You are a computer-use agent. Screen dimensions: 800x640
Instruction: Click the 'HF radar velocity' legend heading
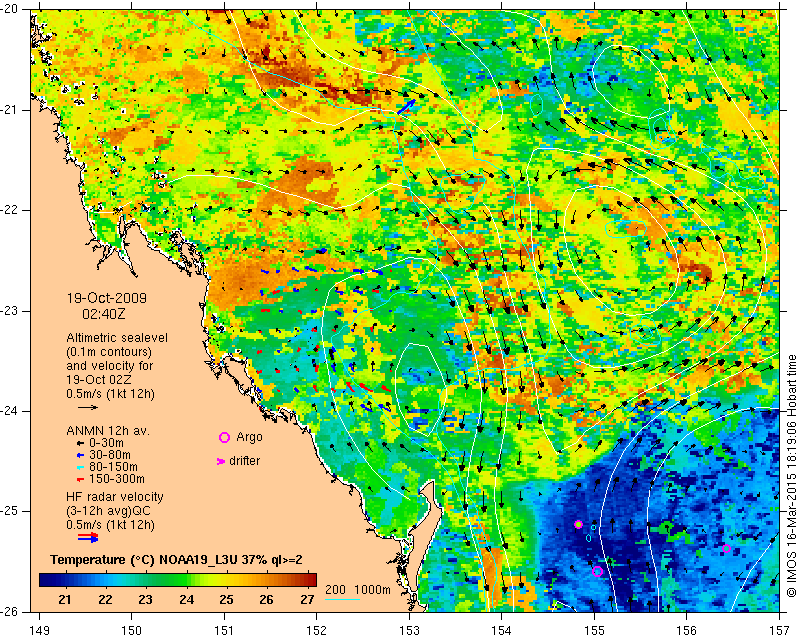coord(115,497)
